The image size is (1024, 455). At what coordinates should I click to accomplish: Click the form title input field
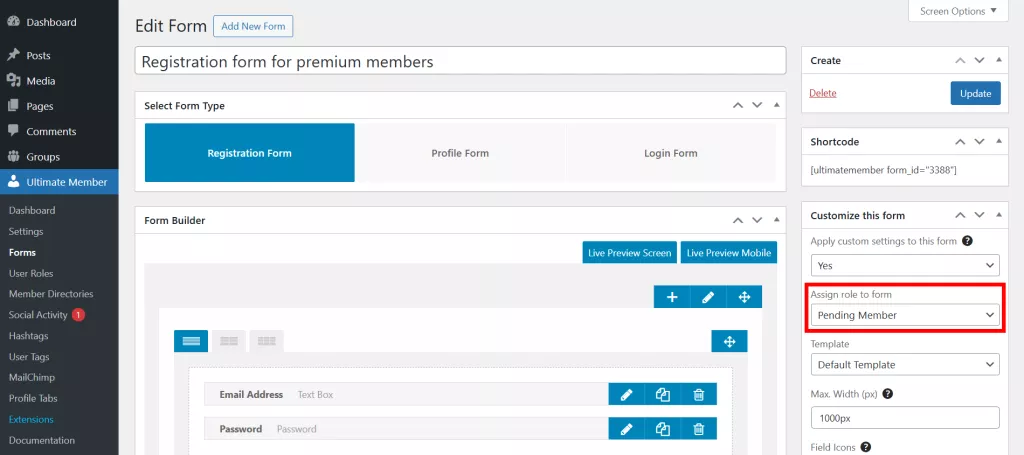coord(460,61)
